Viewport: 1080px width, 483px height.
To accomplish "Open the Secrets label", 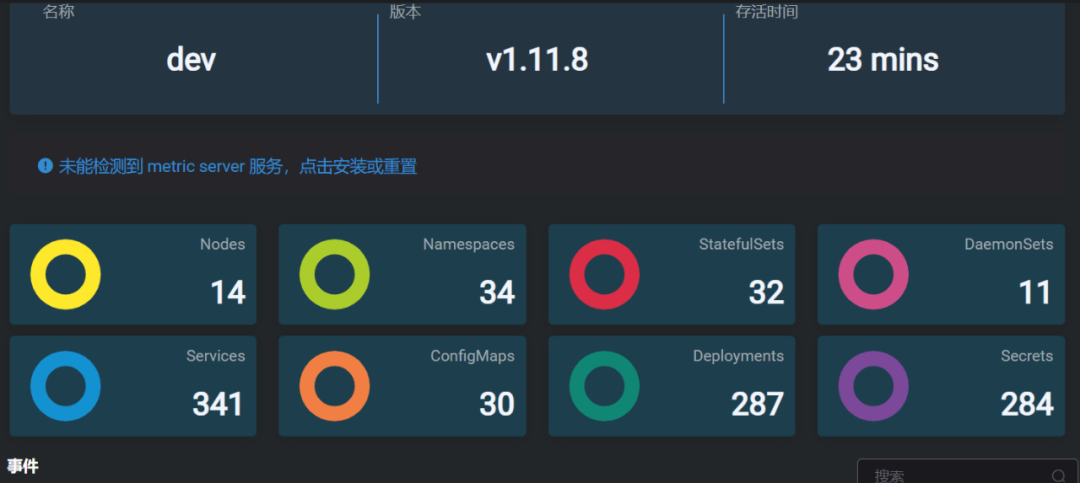I will (x=1027, y=356).
